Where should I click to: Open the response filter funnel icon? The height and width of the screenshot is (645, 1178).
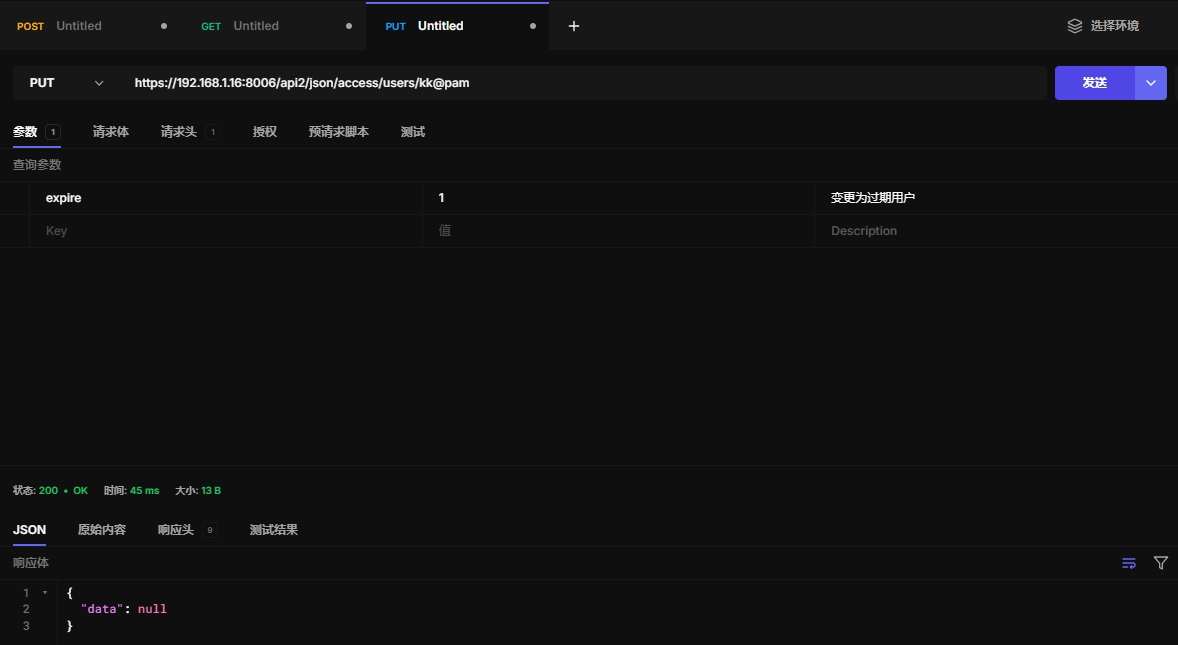[x=1160, y=563]
